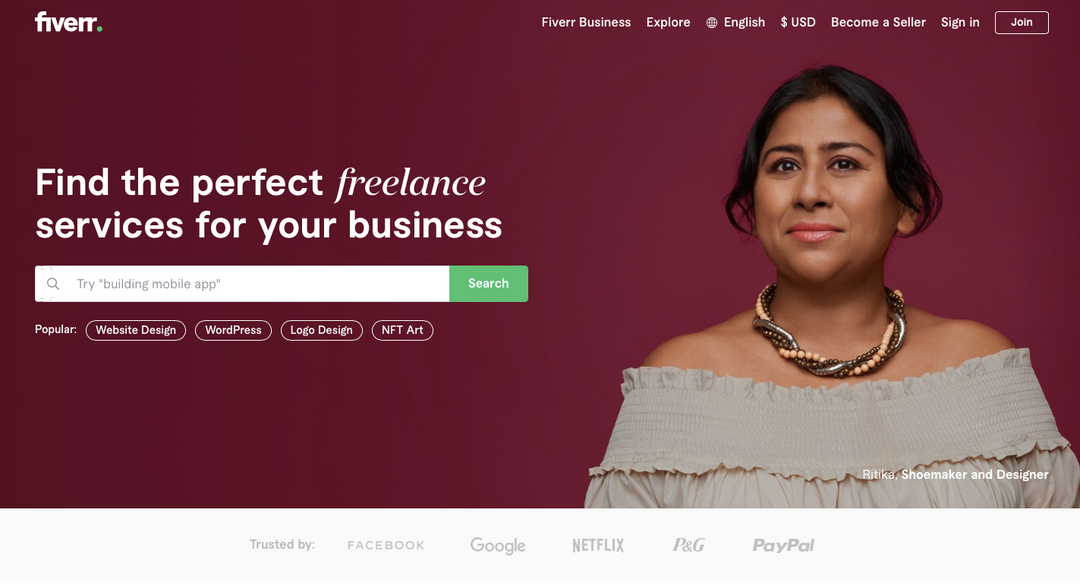Open the Explore menu item

[668, 22]
